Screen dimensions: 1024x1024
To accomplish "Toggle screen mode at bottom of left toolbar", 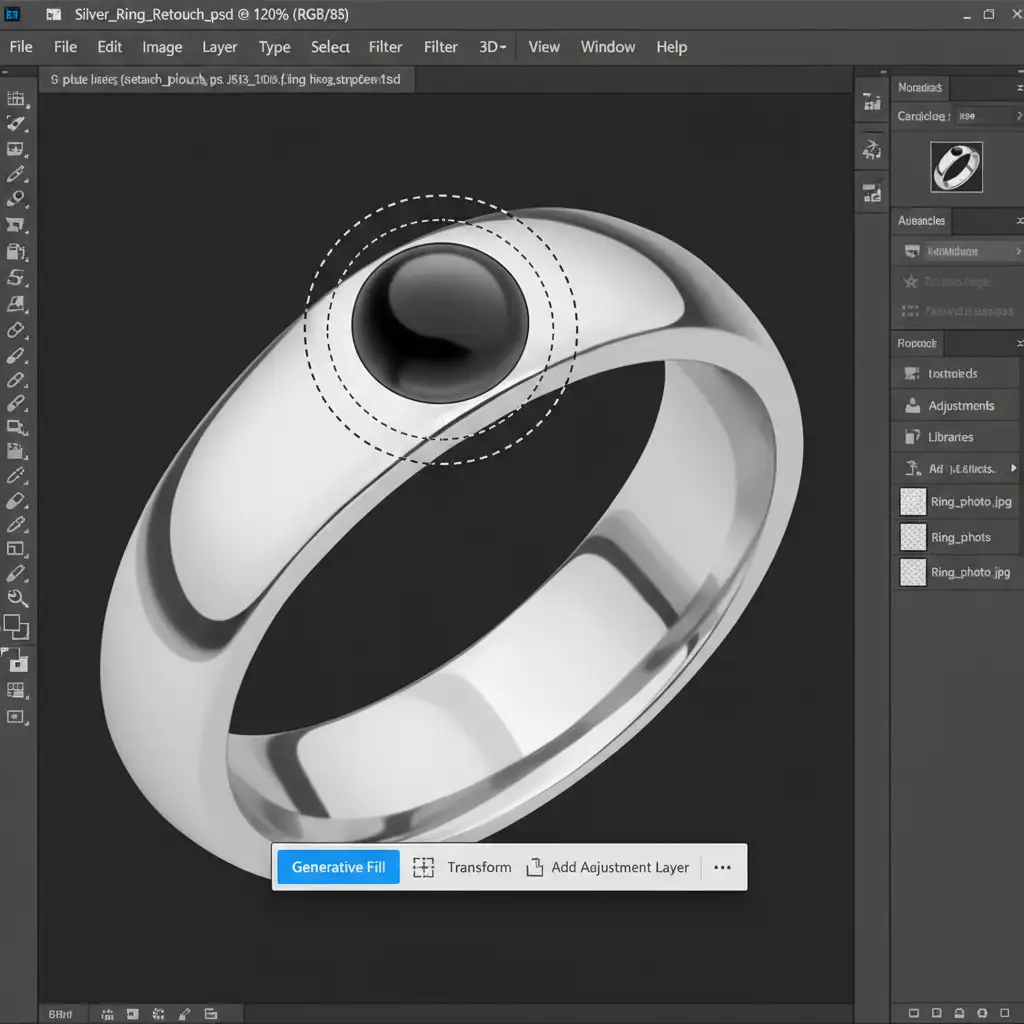I will [16, 717].
